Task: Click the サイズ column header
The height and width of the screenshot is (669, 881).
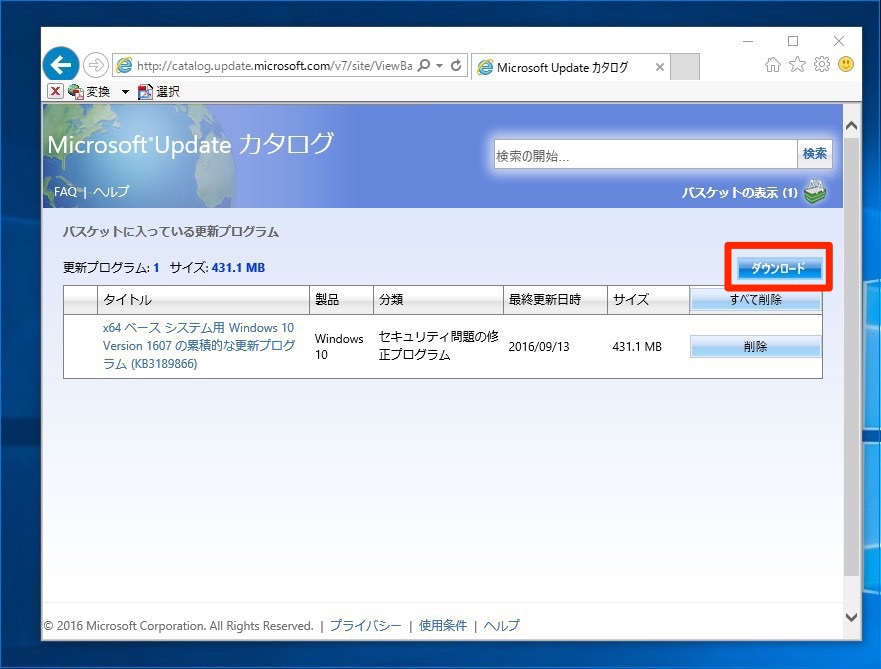Action: (x=648, y=299)
